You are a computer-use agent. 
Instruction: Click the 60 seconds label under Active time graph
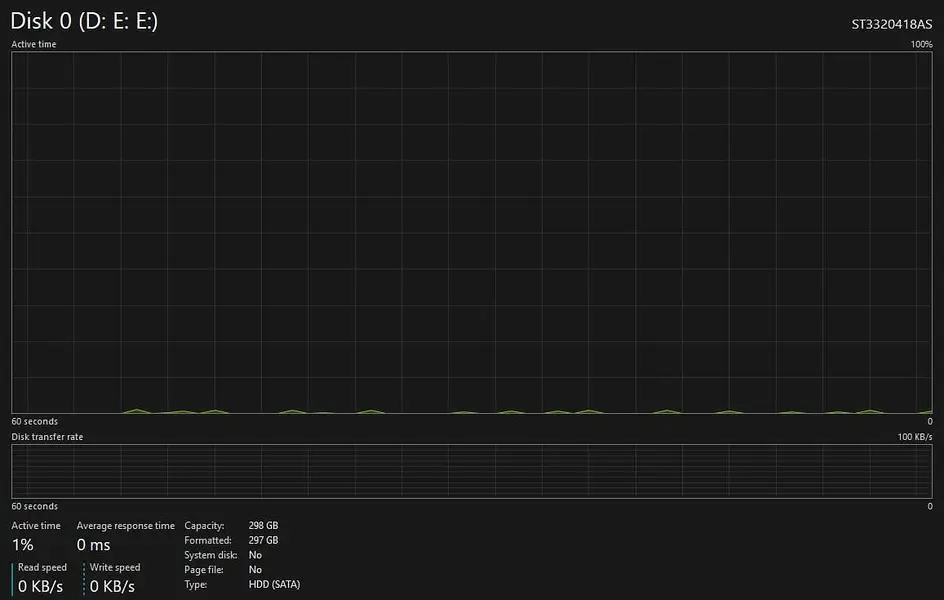34,422
